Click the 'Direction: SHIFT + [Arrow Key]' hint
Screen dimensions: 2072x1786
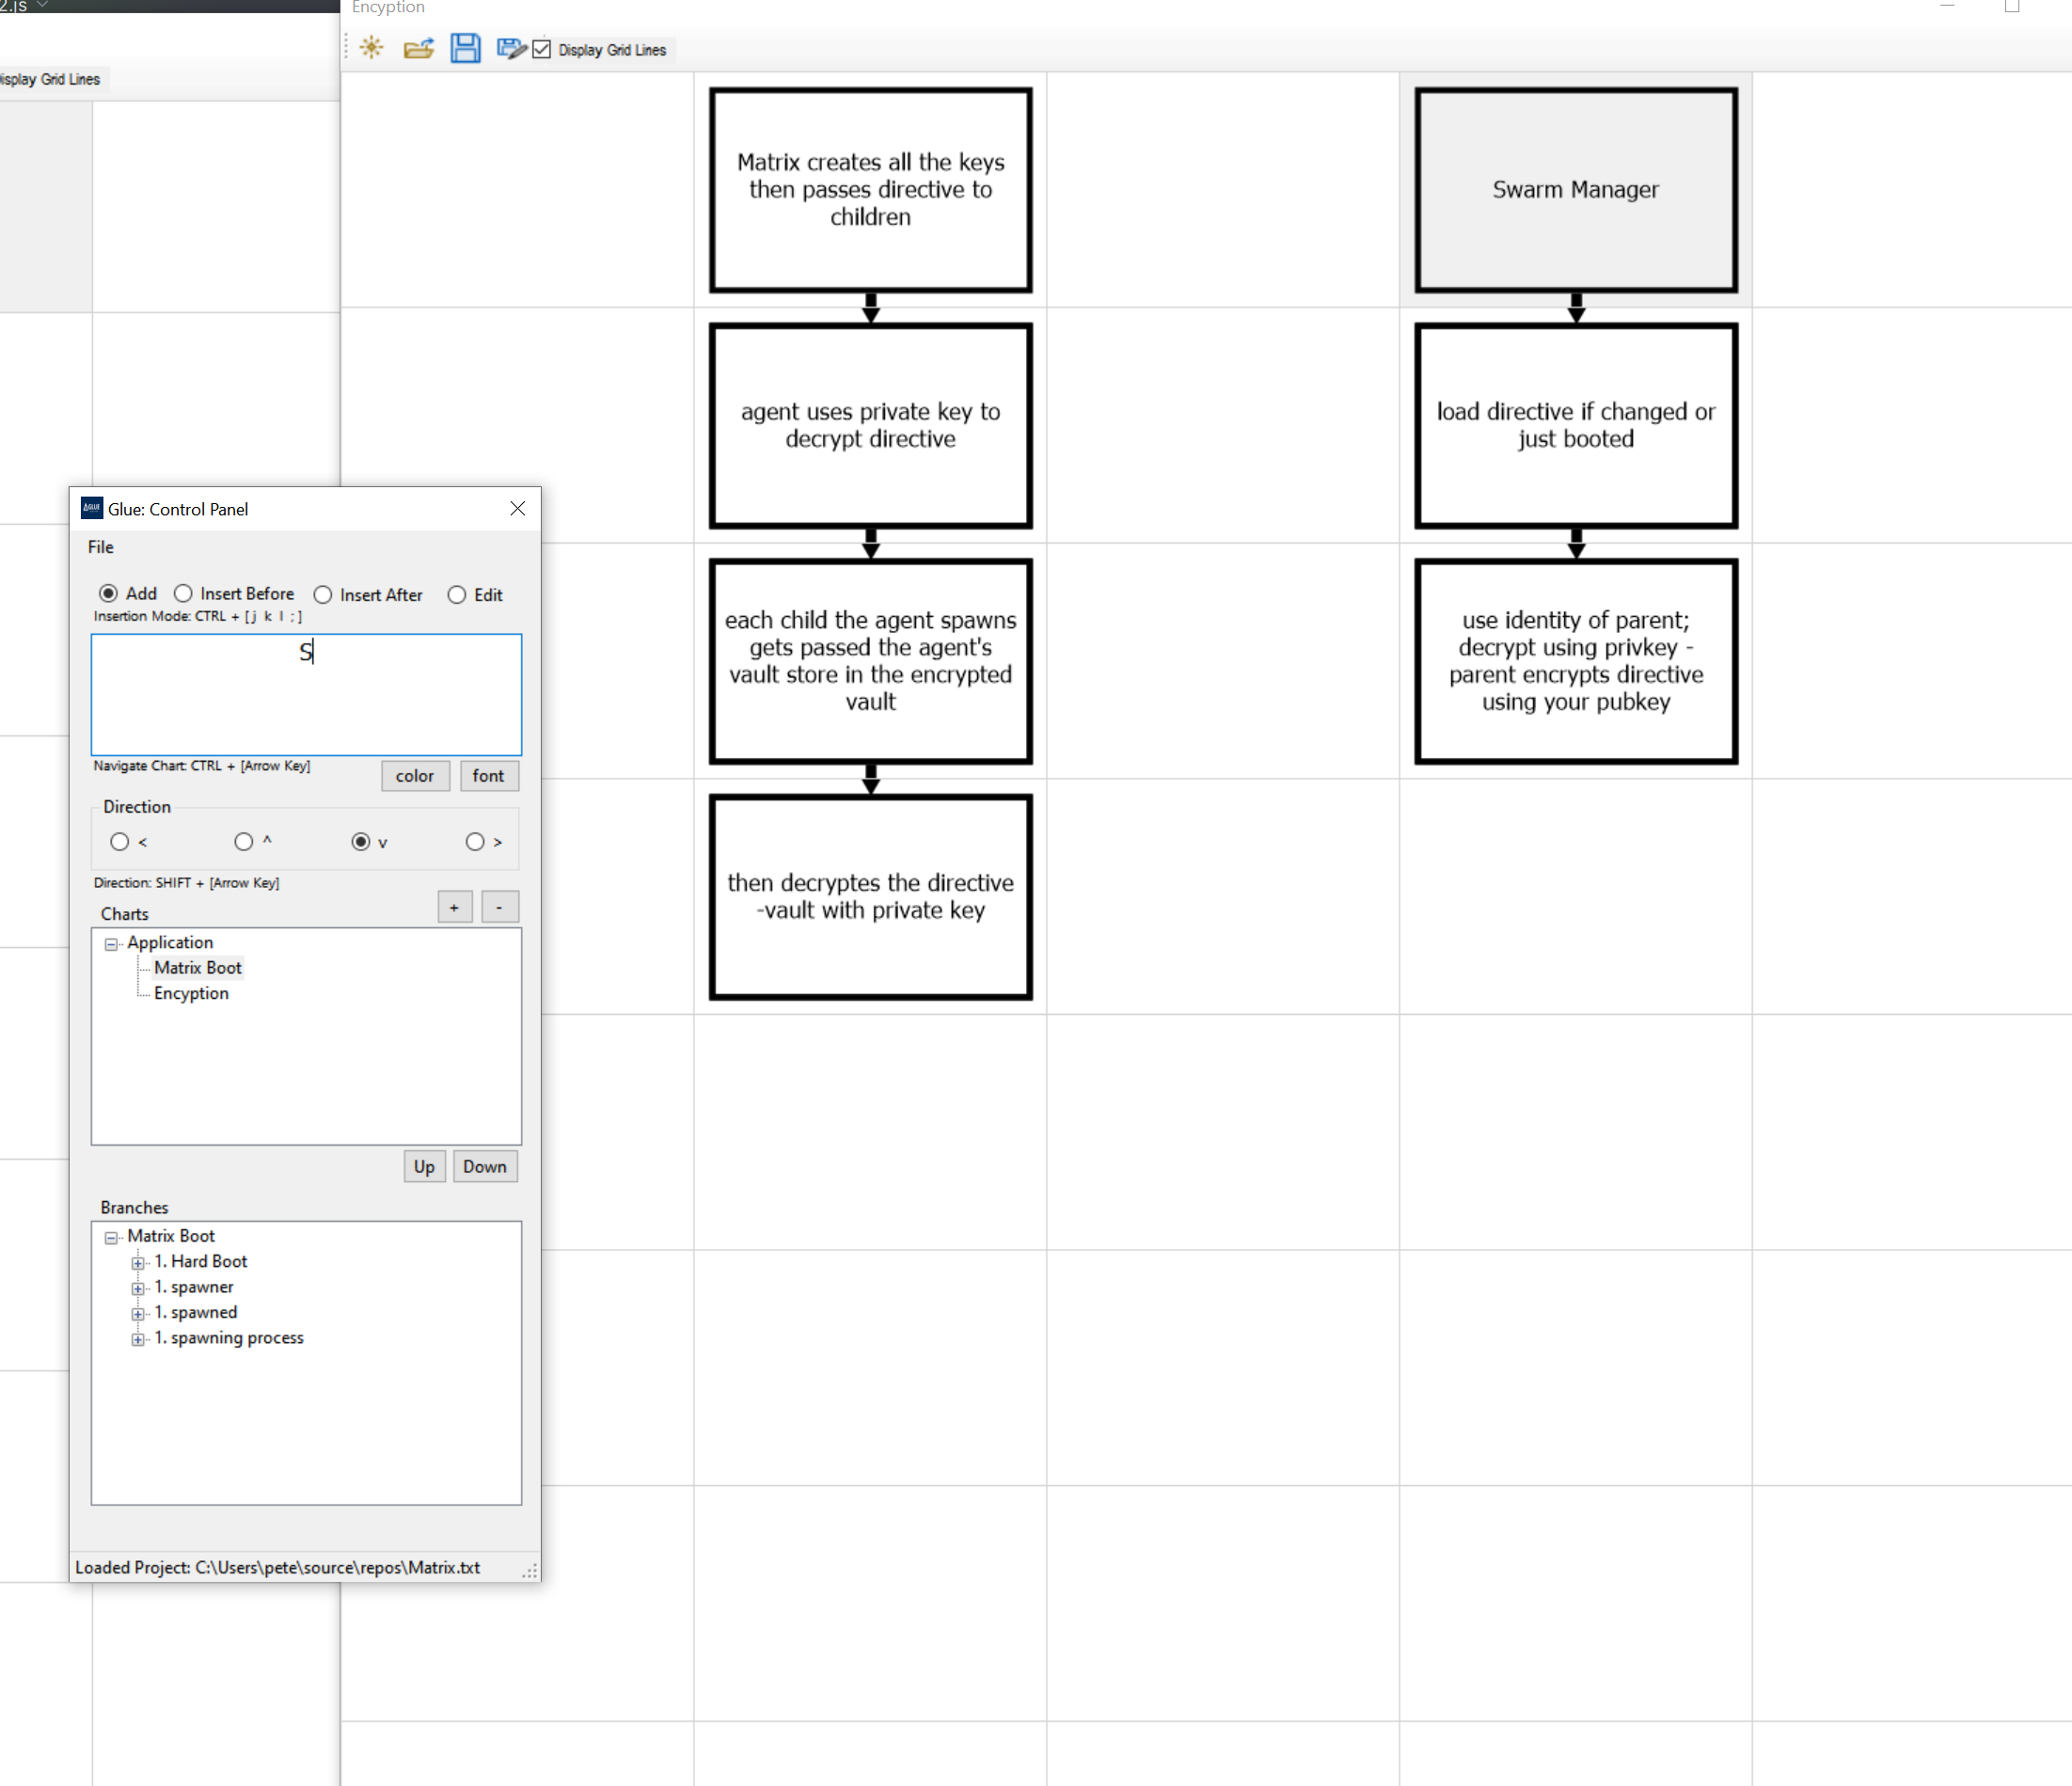(x=186, y=883)
